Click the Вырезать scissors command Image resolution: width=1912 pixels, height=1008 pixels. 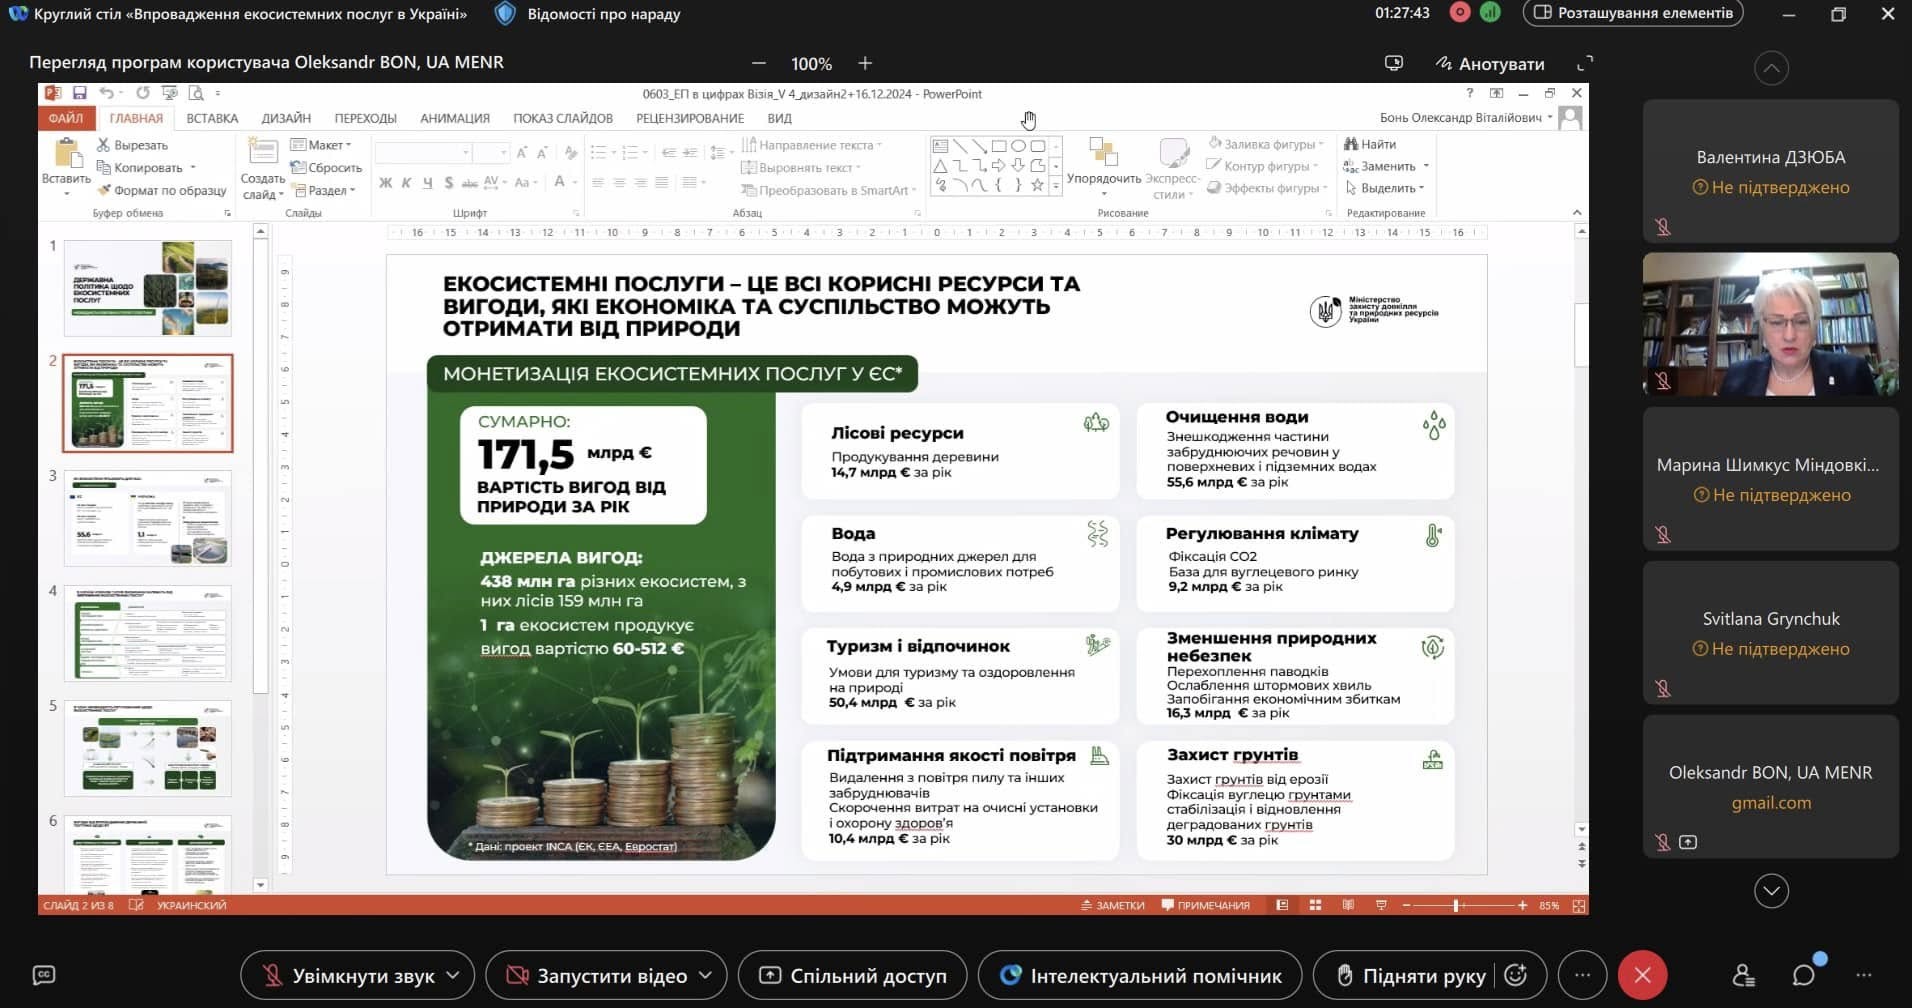pos(132,145)
